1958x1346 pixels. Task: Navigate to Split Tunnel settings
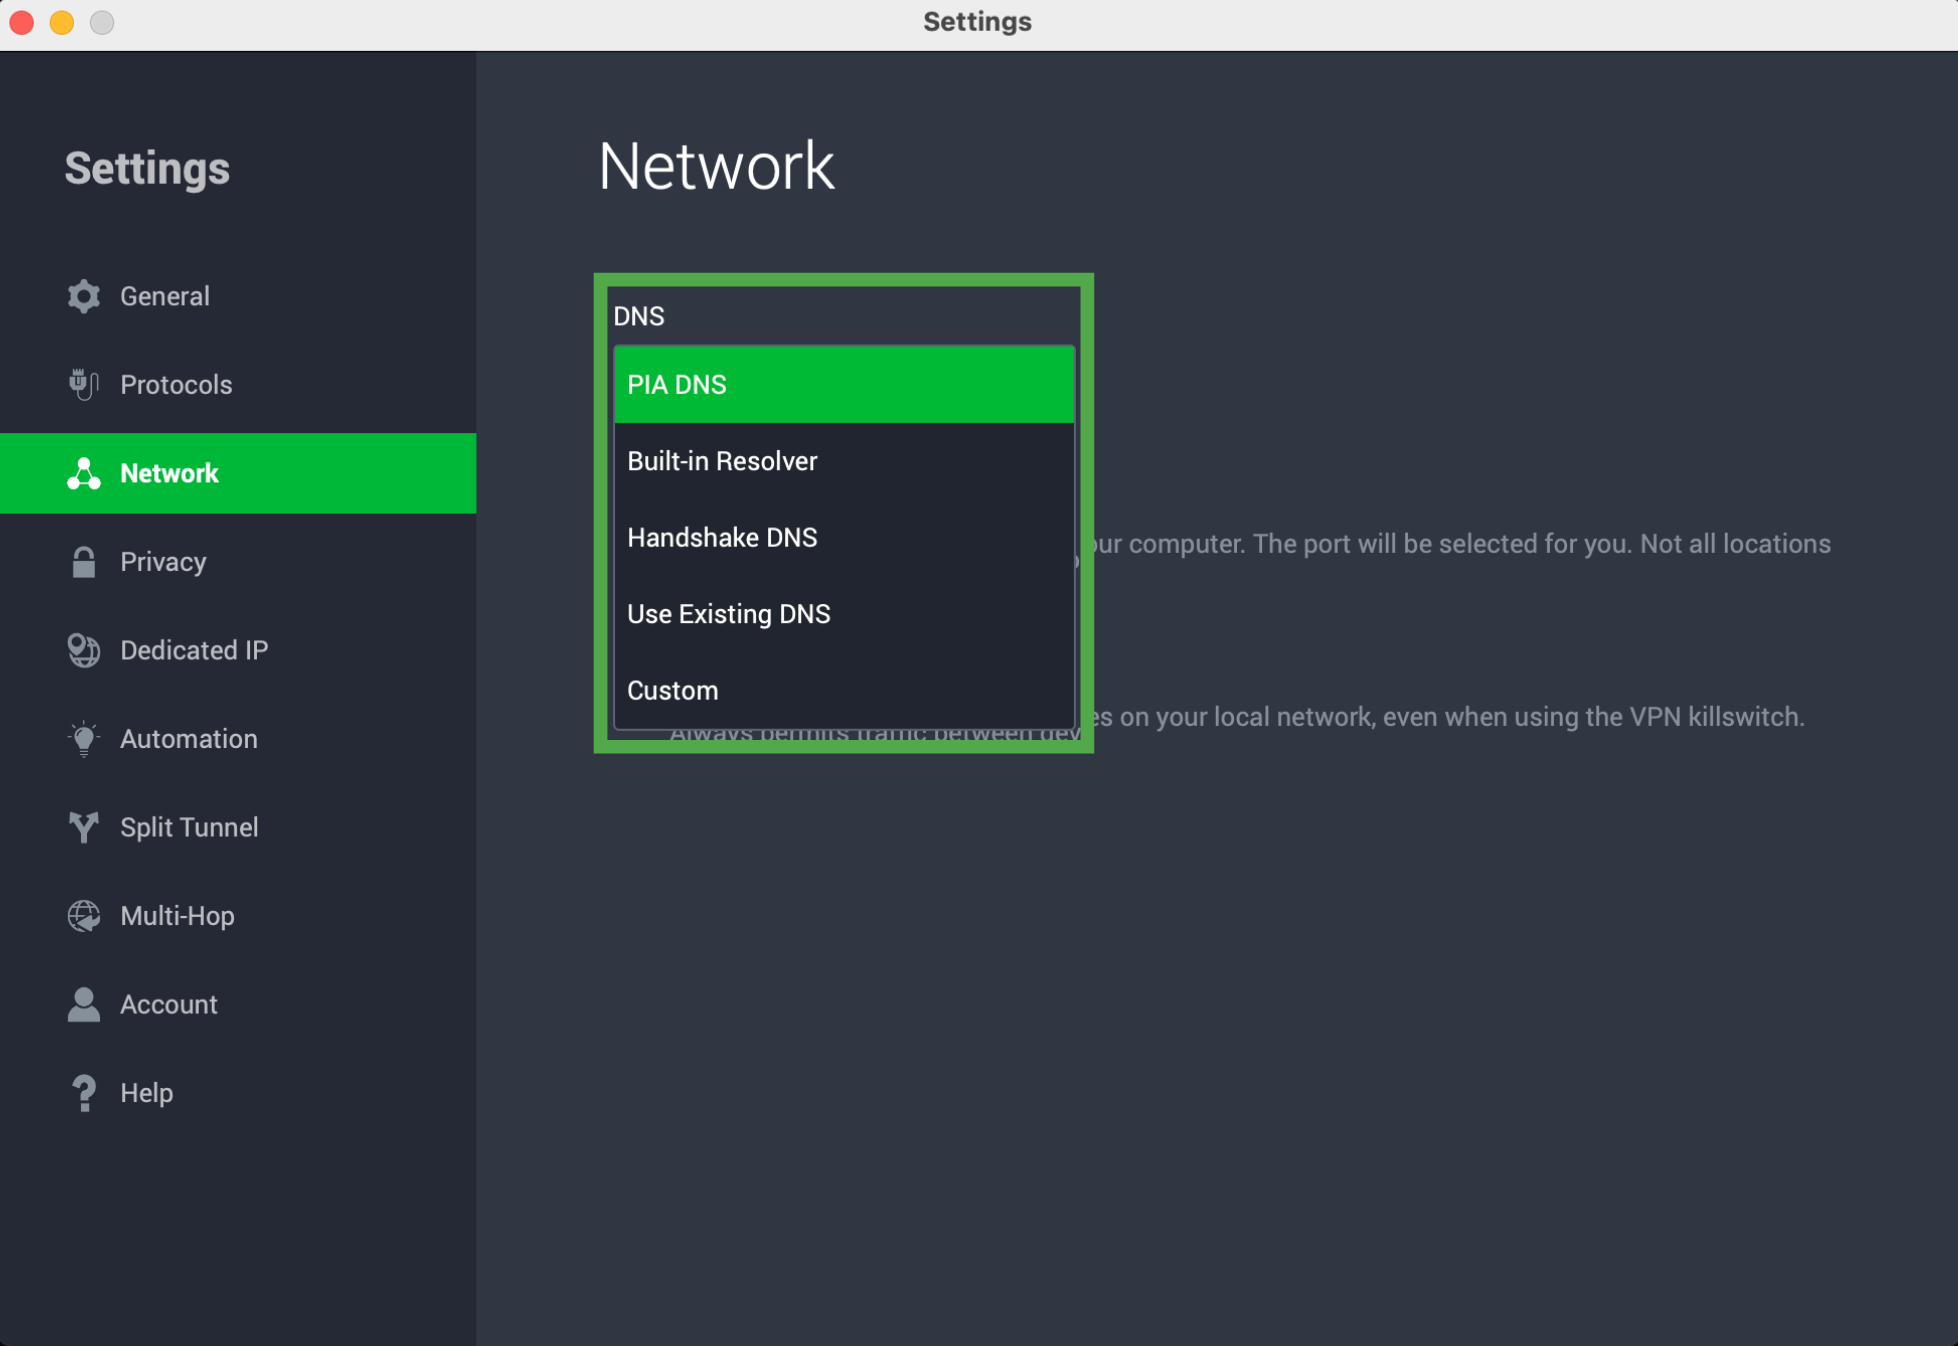(238, 827)
